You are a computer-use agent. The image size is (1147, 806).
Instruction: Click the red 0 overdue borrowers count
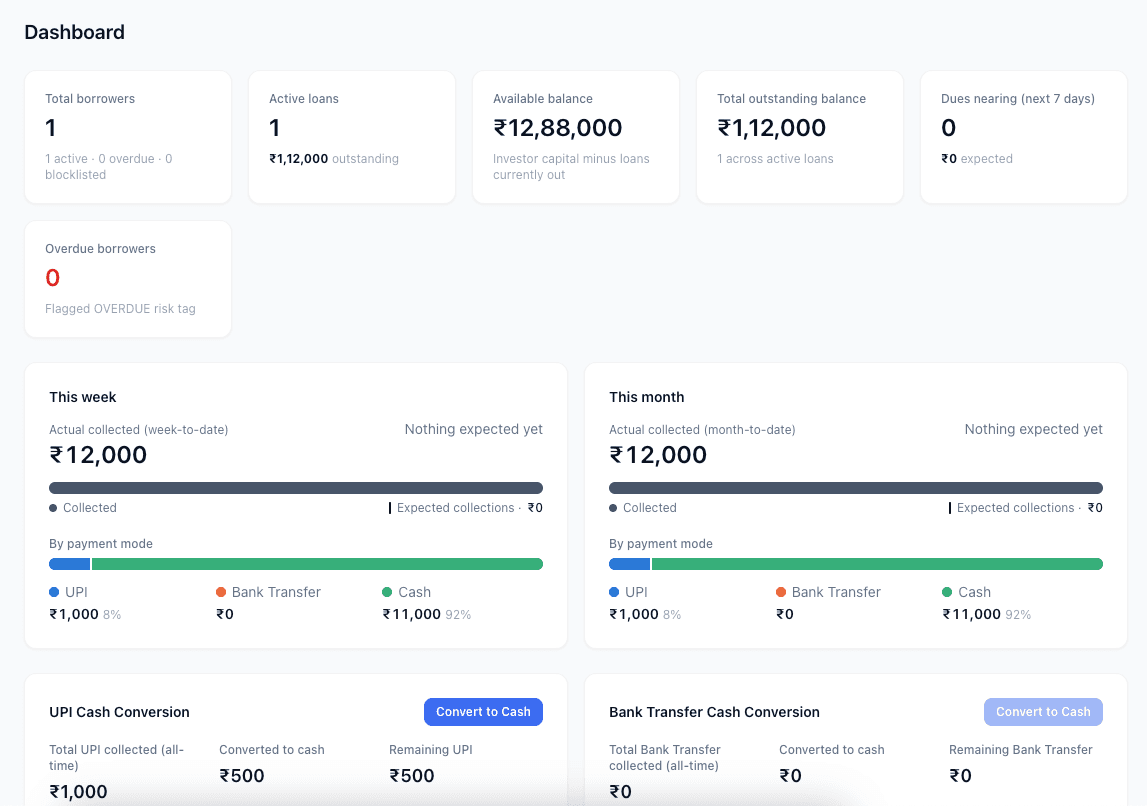(53, 278)
